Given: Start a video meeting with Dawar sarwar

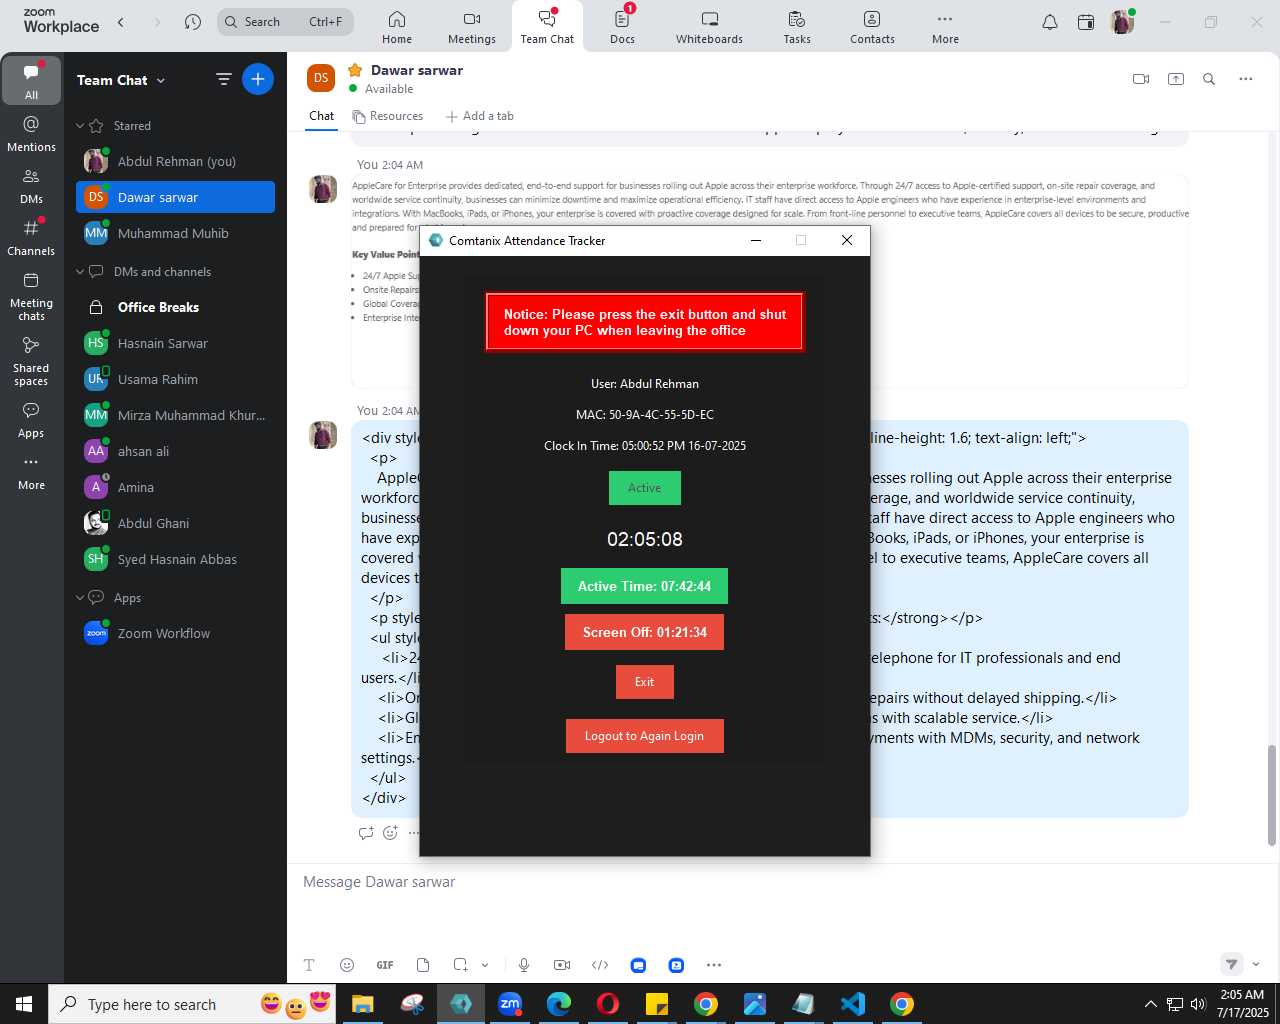Looking at the screenshot, I should click(1141, 79).
